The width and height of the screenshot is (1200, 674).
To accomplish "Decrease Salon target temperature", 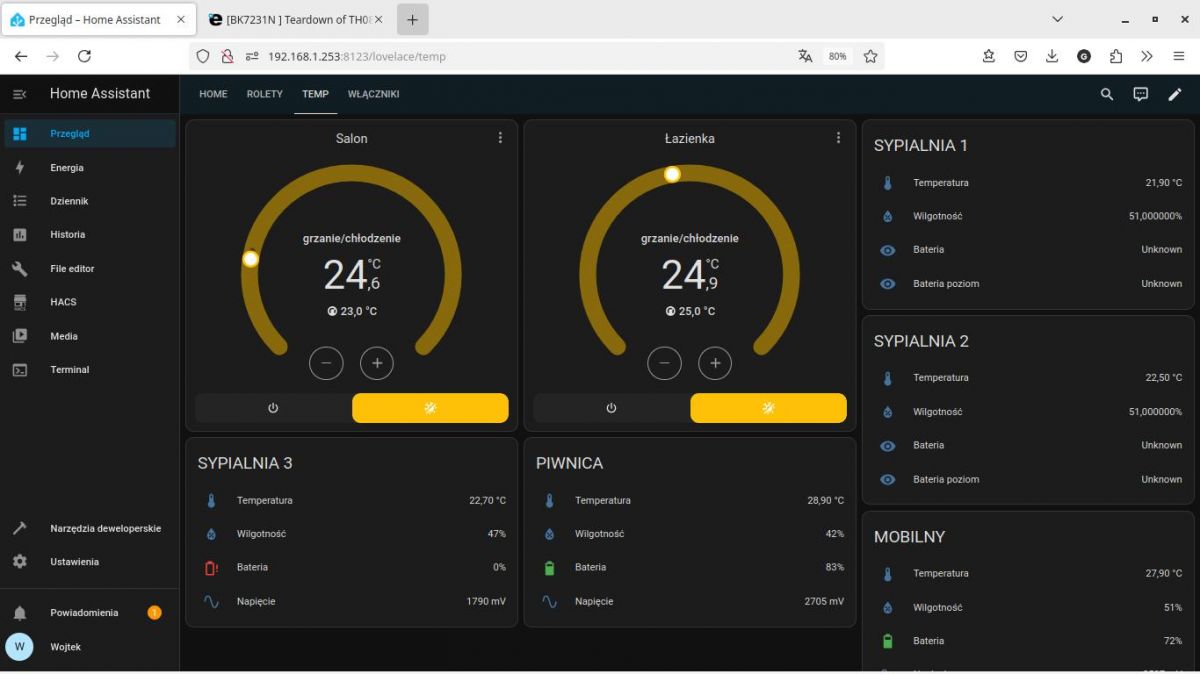I will coord(326,363).
